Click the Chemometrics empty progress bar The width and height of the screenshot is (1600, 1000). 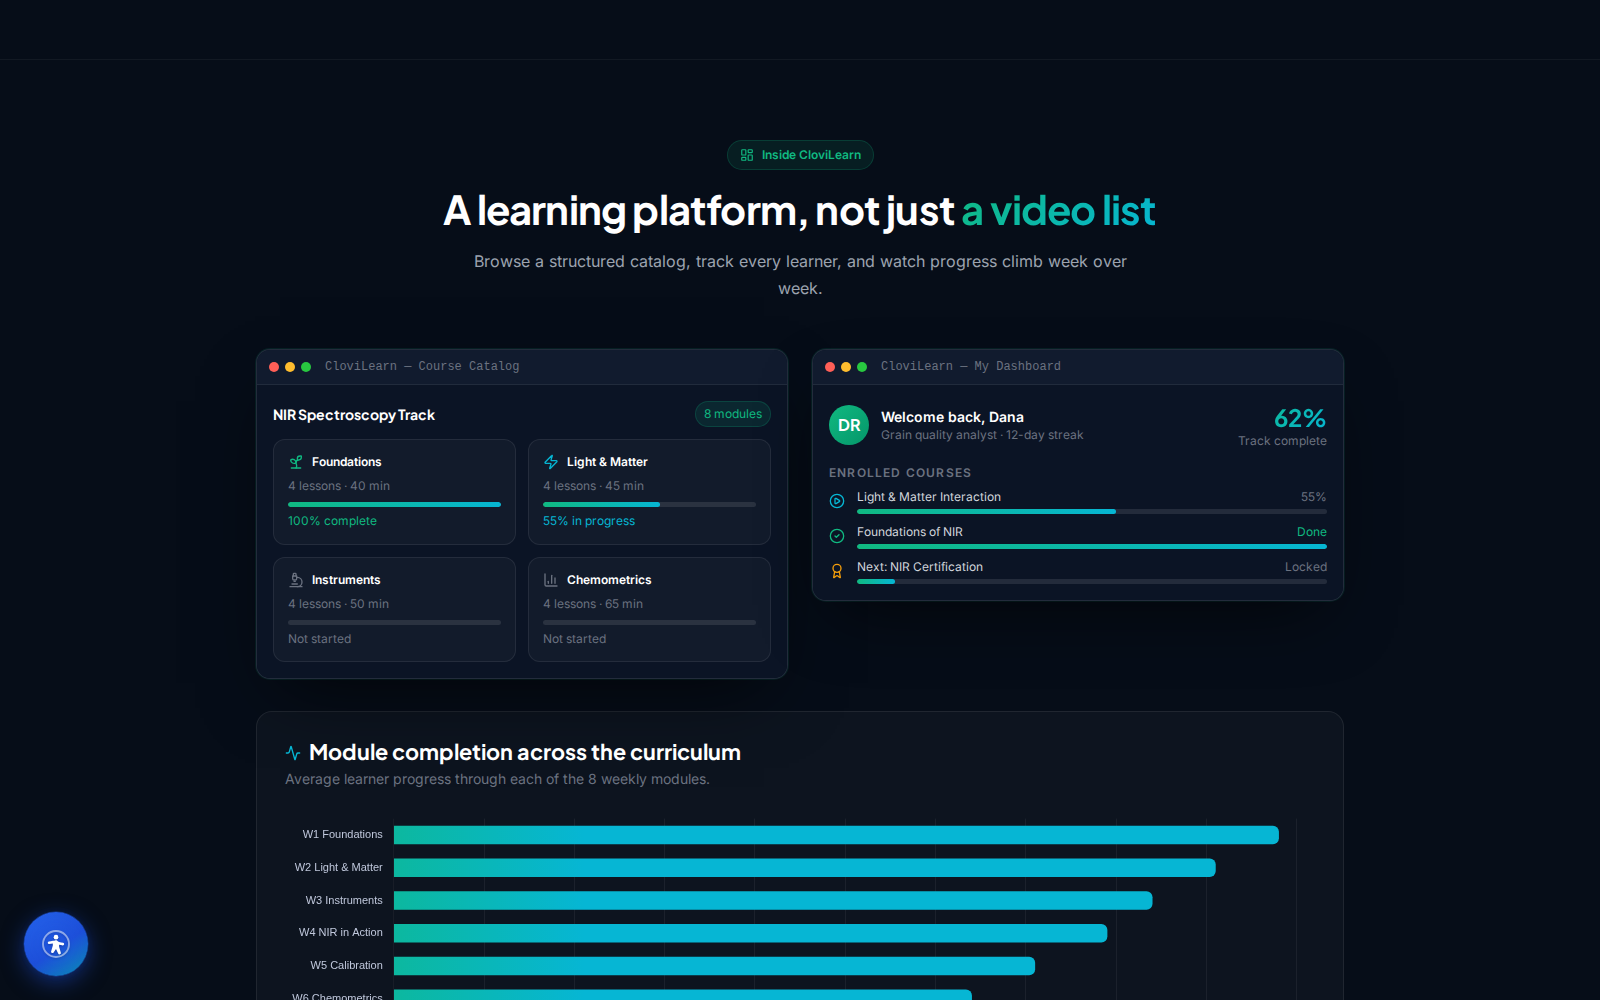[x=649, y=622]
